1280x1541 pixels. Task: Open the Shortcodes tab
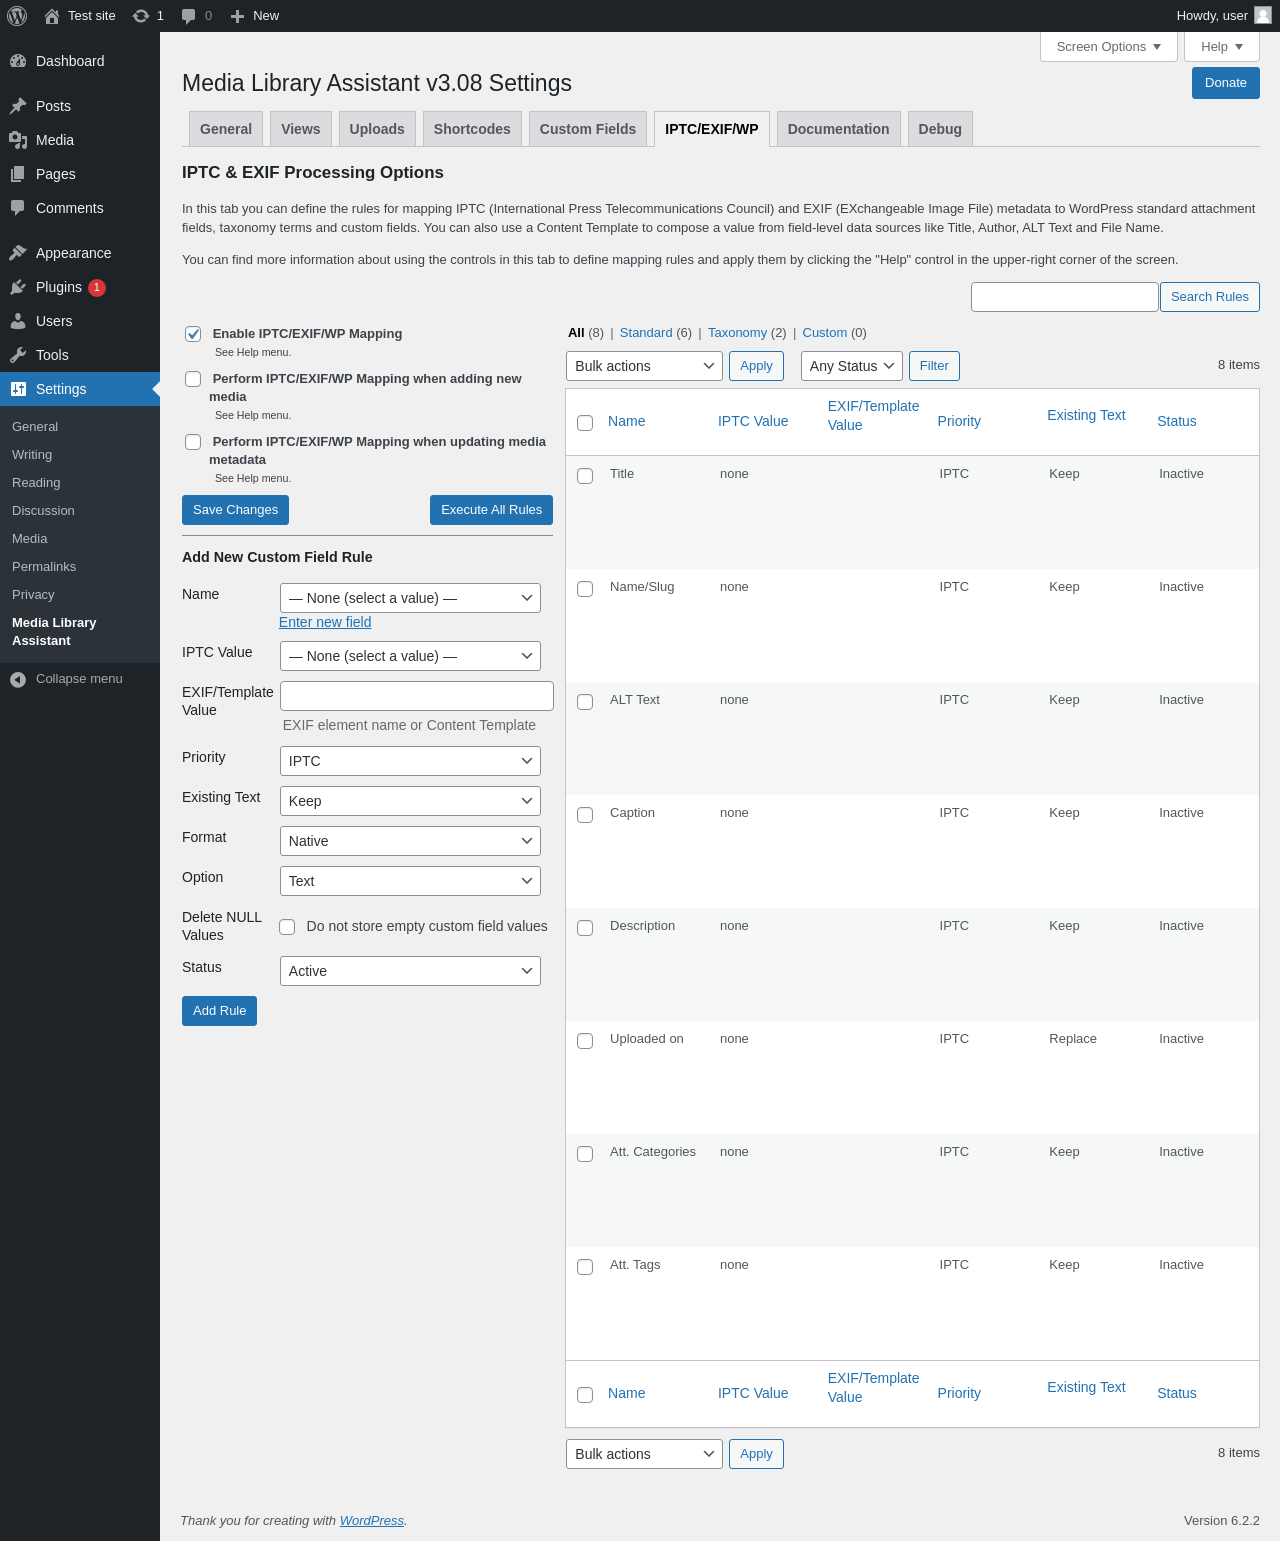(x=472, y=129)
